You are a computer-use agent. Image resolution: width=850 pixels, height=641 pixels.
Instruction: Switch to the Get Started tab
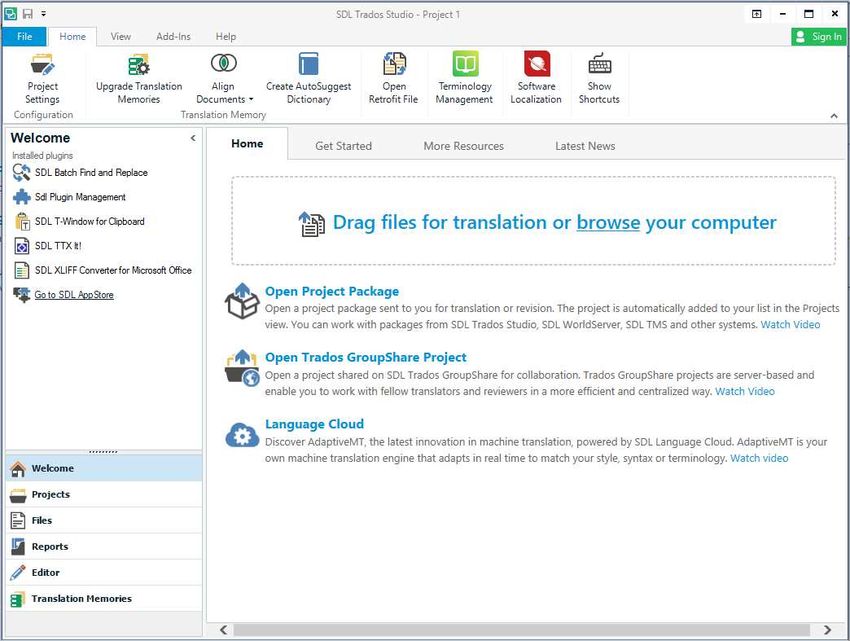pos(344,146)
